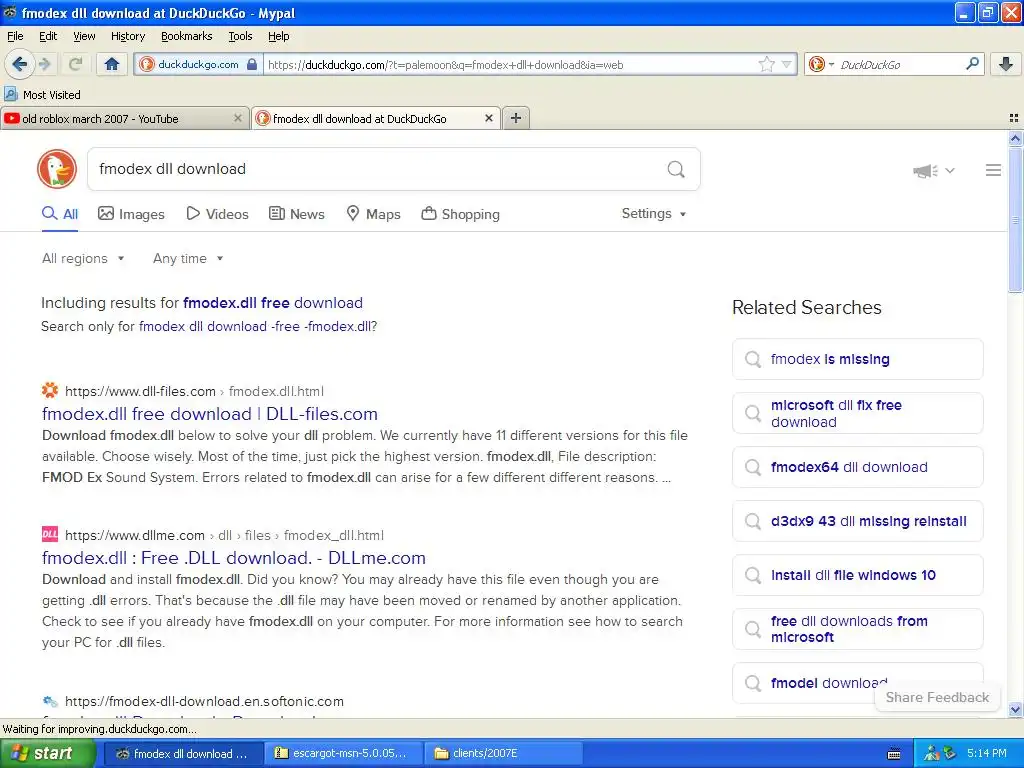Image resolution: width=1024 pixels, height=768 pixels.
Task: Open the downloads arrow button
Action: coord(1006,64)
